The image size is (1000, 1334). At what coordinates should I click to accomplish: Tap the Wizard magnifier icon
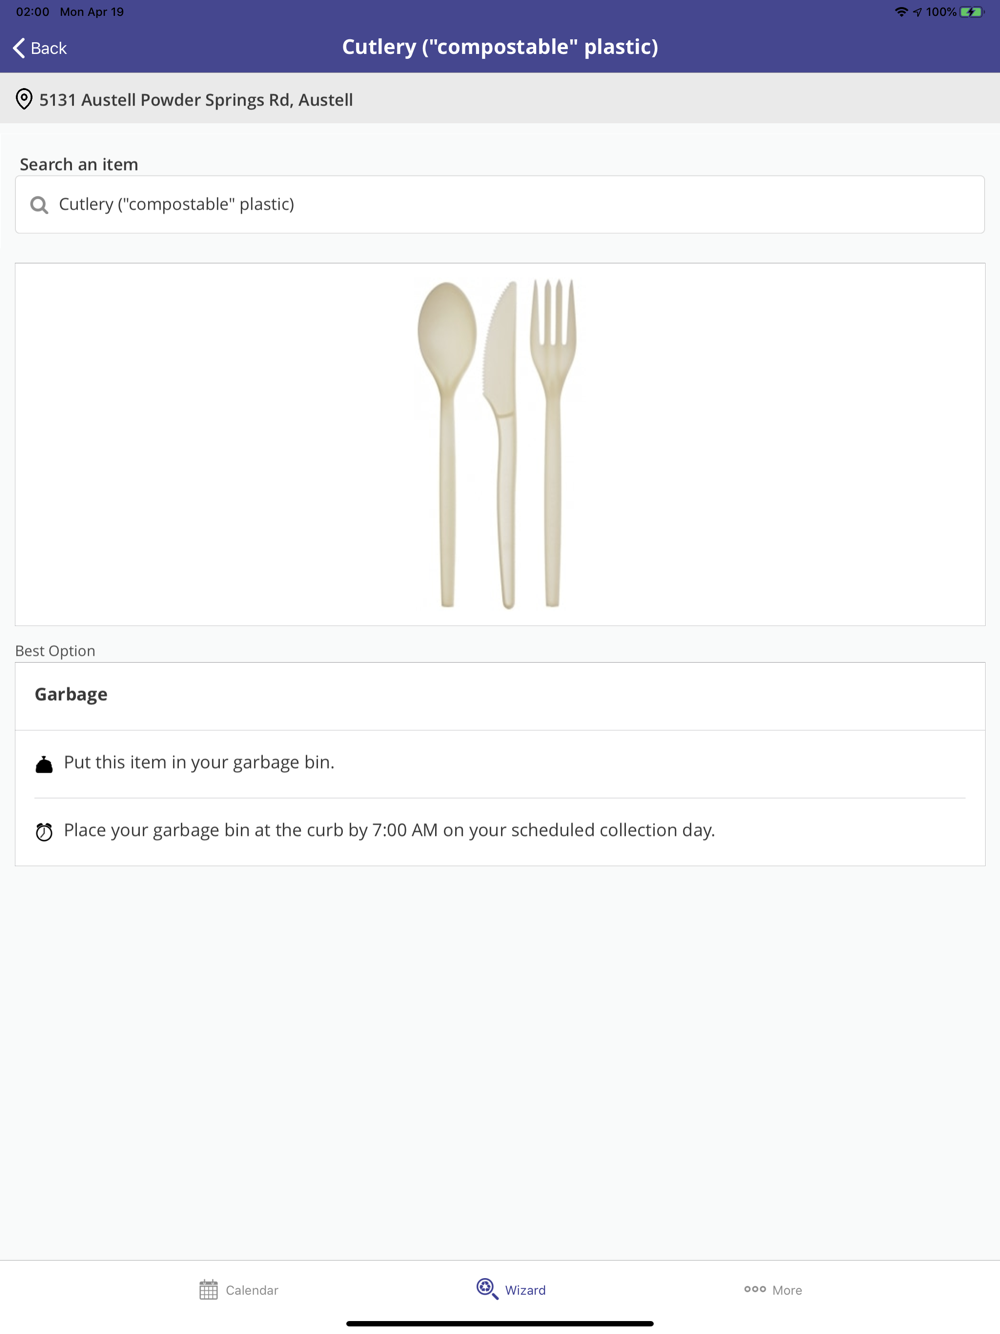pos(487,1289)
